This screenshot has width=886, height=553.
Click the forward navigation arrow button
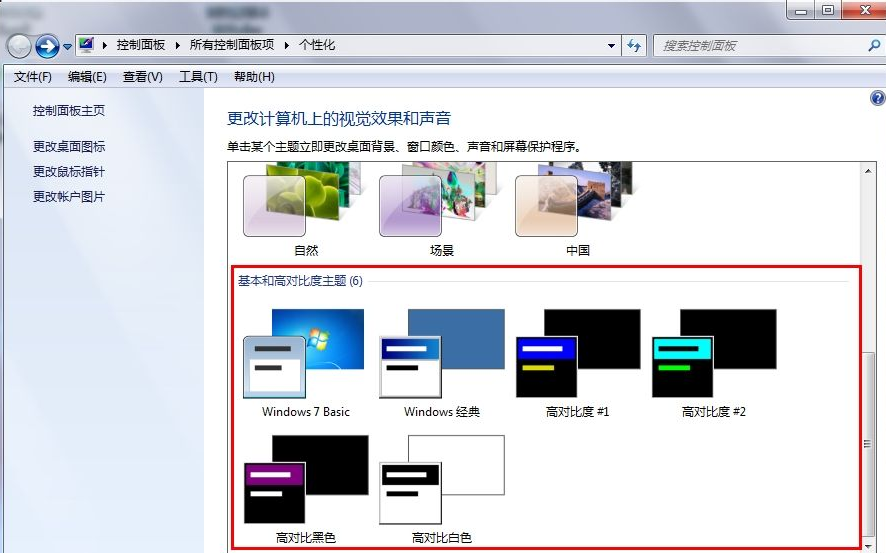[x=47, y=46]
